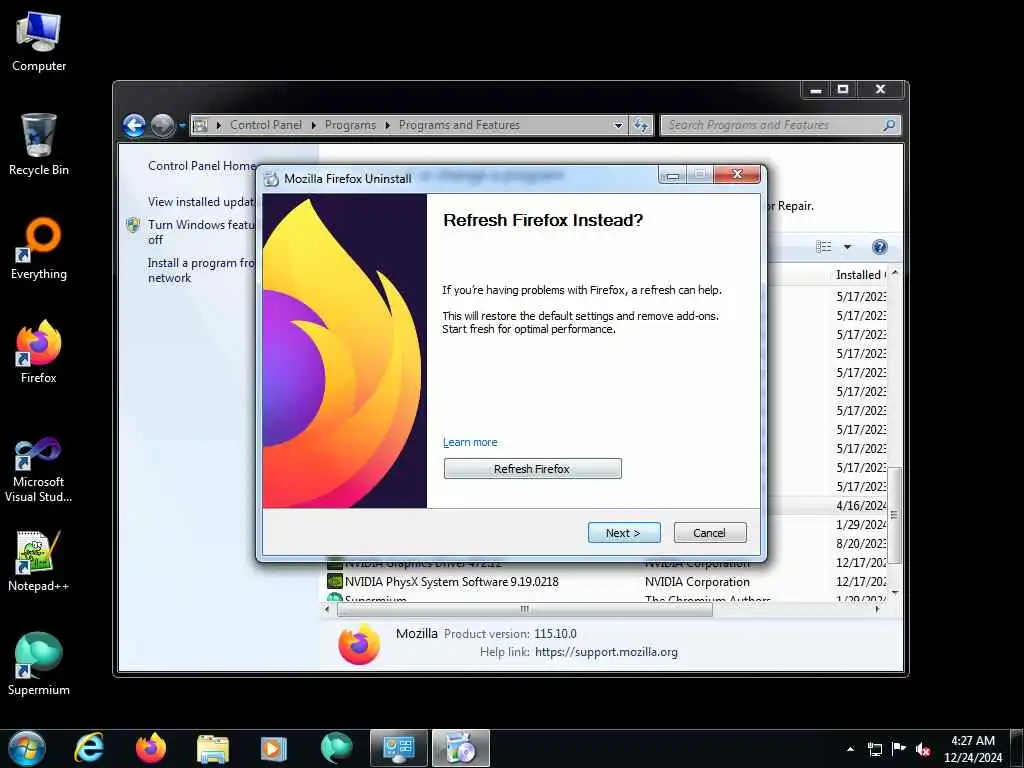This screenshot has height=768, width=1024.
Task: Launch the Firefox desktop shortcut
Action: coord(39,352)
